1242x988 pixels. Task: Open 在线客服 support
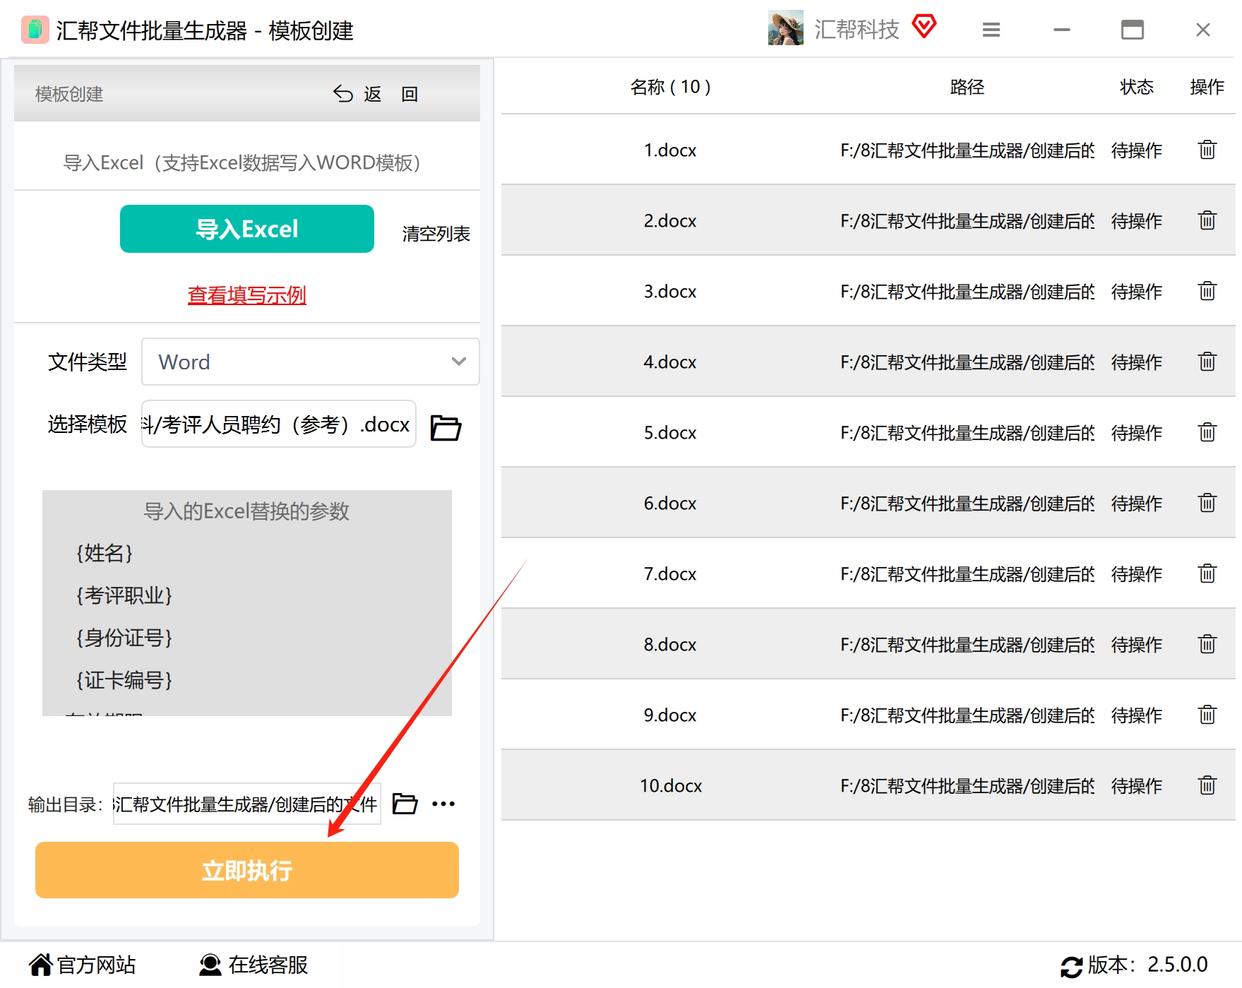(253, 965)
